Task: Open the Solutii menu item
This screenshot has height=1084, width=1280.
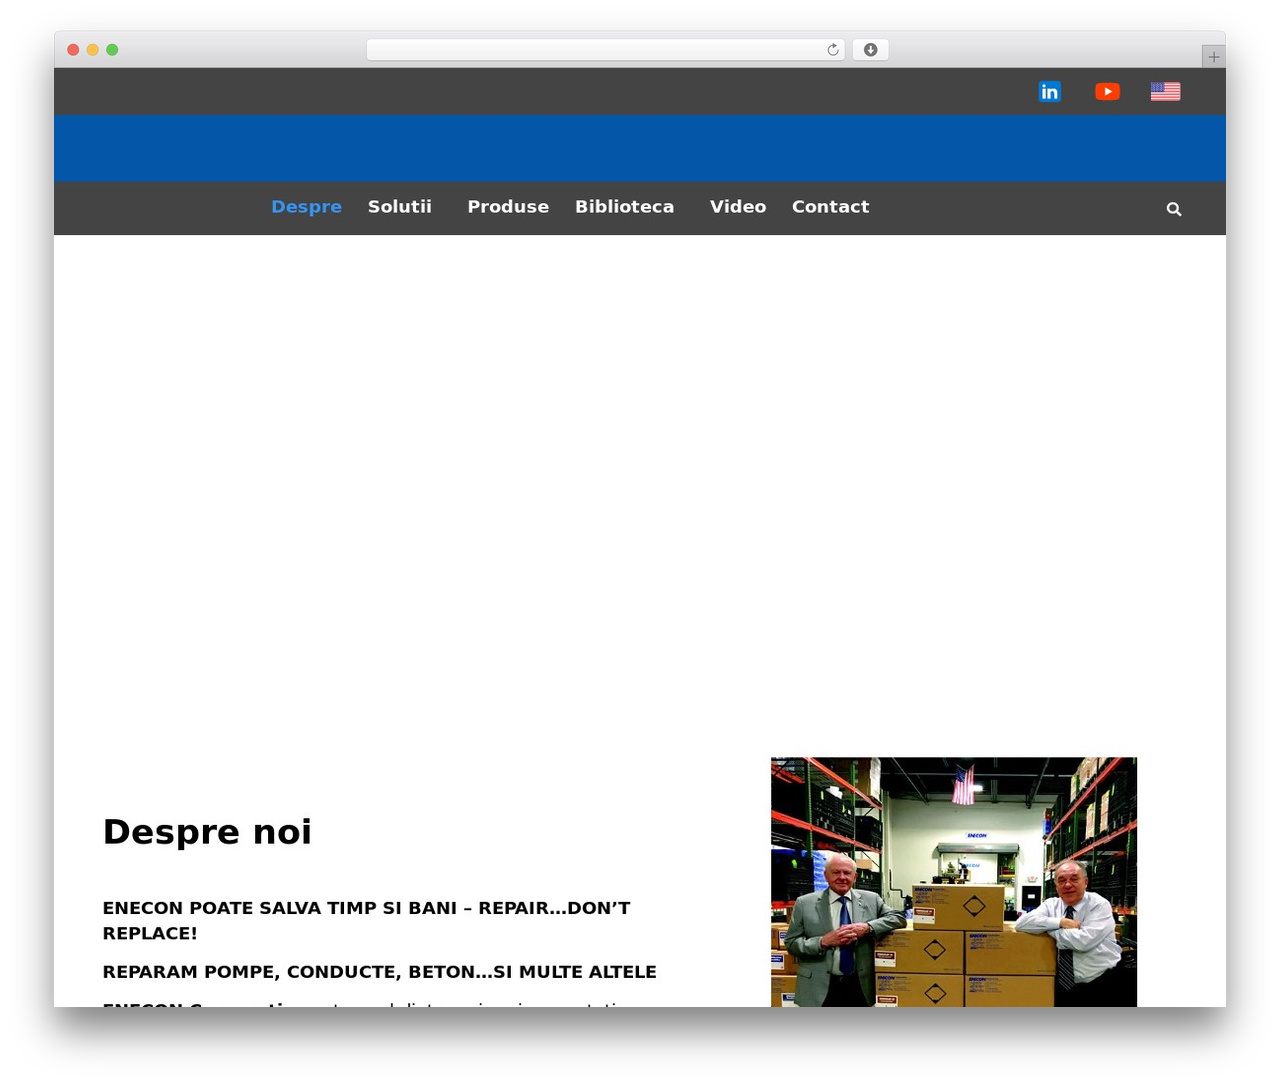Action: coord(400,207)
